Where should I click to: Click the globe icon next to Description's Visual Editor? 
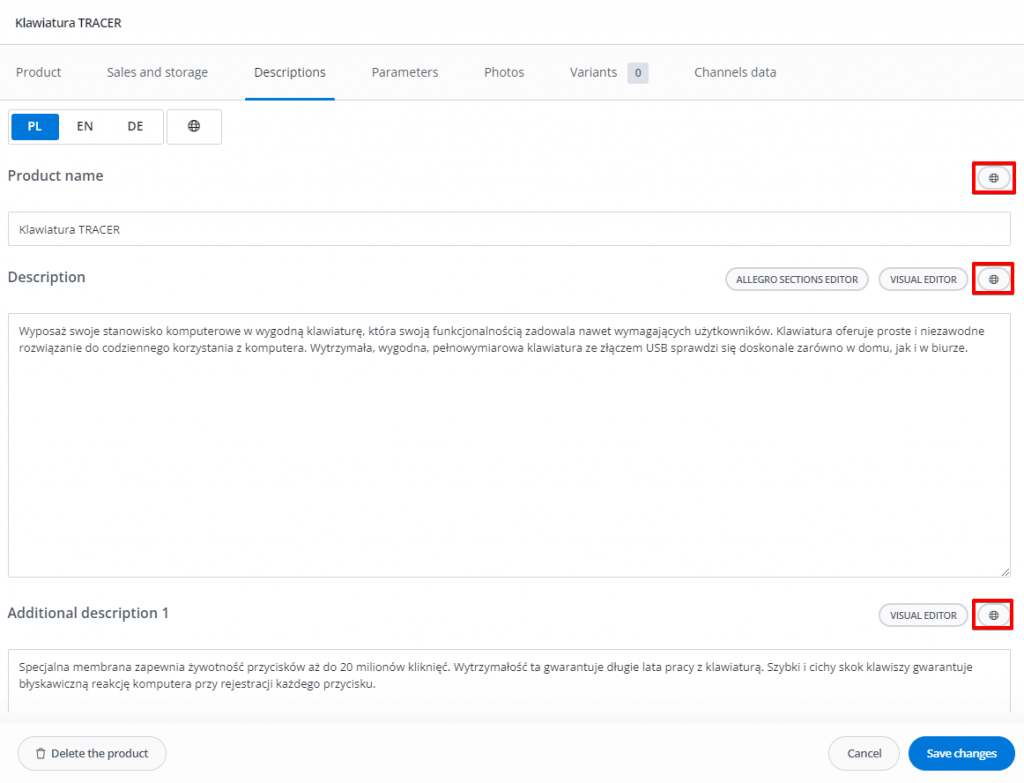coord(993,279)
